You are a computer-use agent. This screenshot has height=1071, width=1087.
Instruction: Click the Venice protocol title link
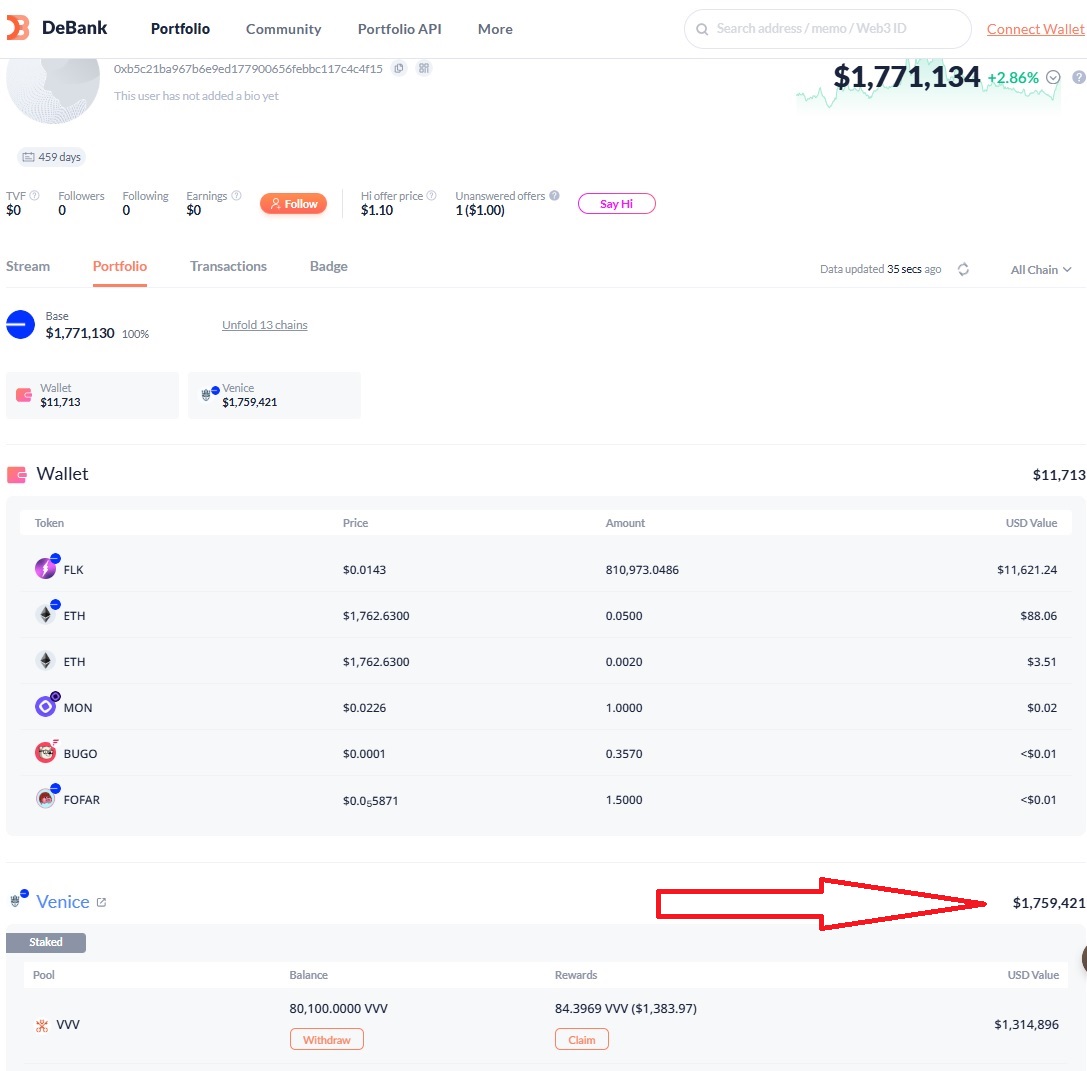[62, 901]
